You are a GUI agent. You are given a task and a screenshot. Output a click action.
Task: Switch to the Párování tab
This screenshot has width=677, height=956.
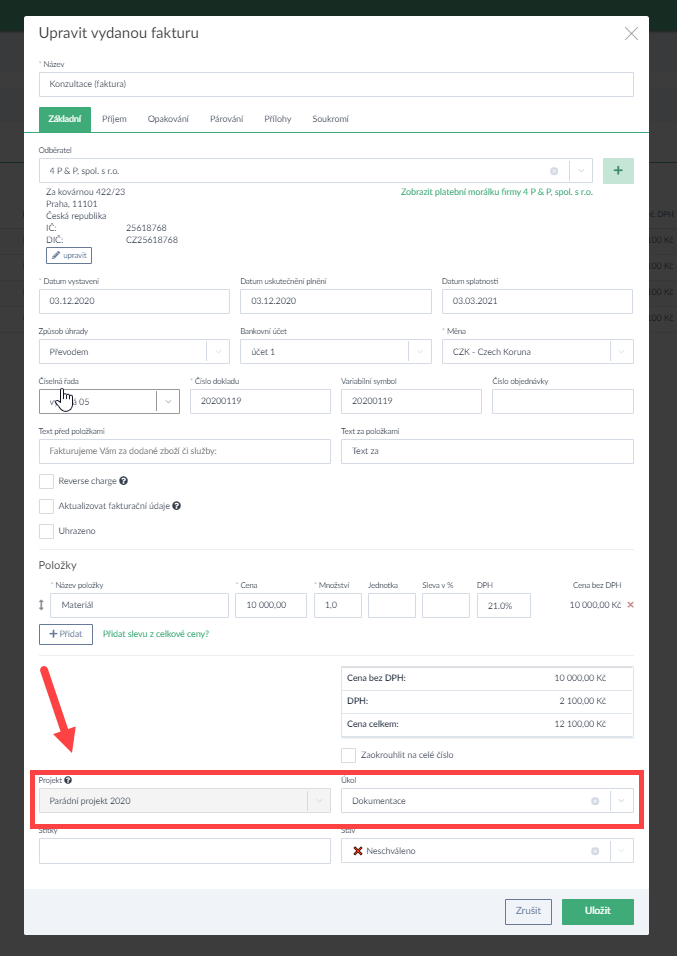click(x=226, y=119)
